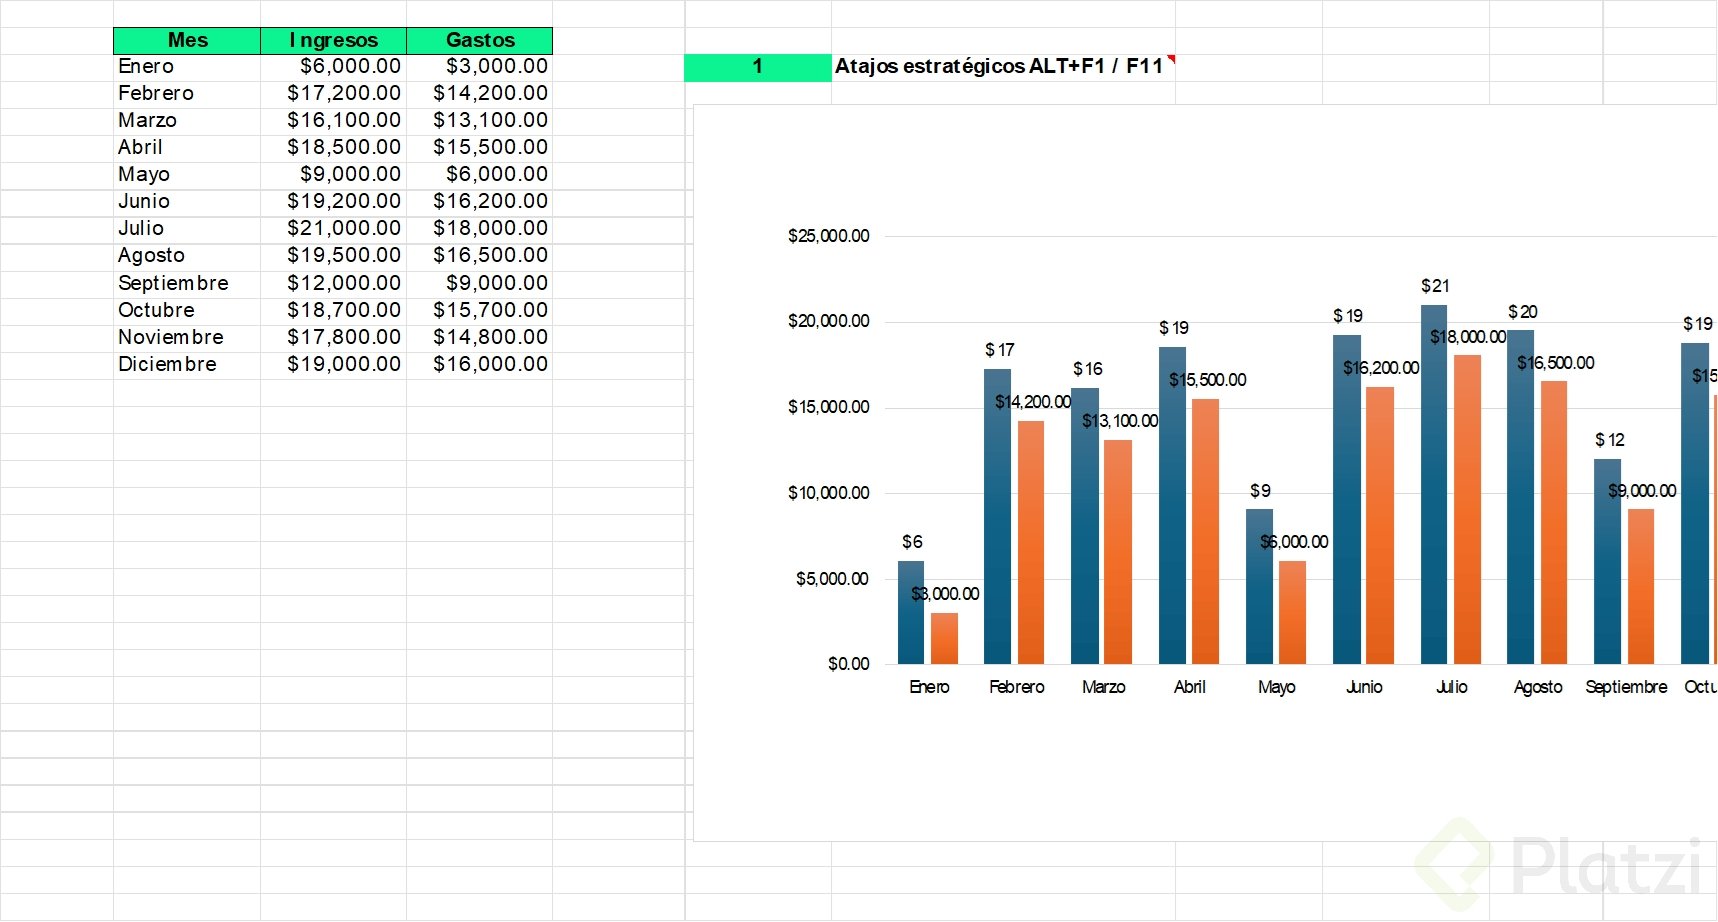1718x922 pixels.
Task: Select the $5,000.00 chart axis label
Action: coord(833,579)
